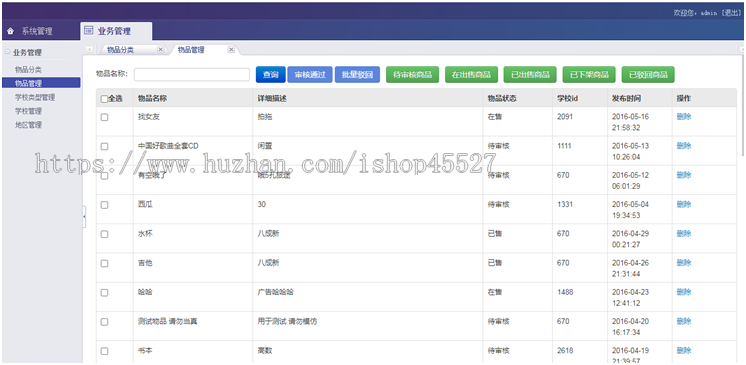Filter by 待审核商品

[x=412, y=75]
